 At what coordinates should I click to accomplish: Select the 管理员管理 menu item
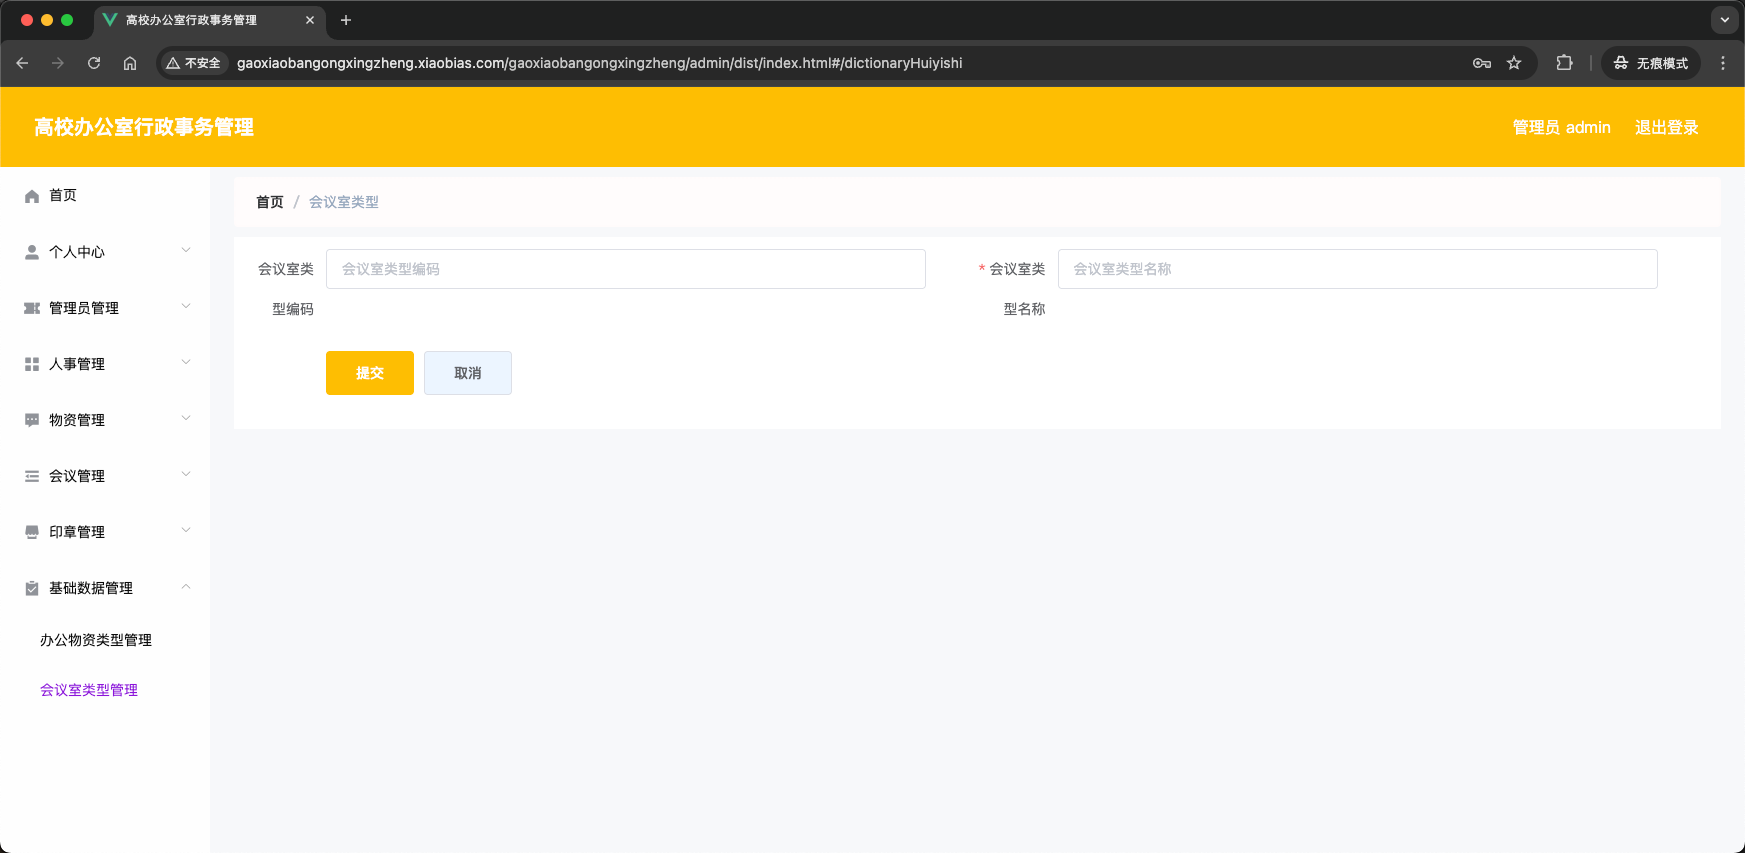point(105,308)
